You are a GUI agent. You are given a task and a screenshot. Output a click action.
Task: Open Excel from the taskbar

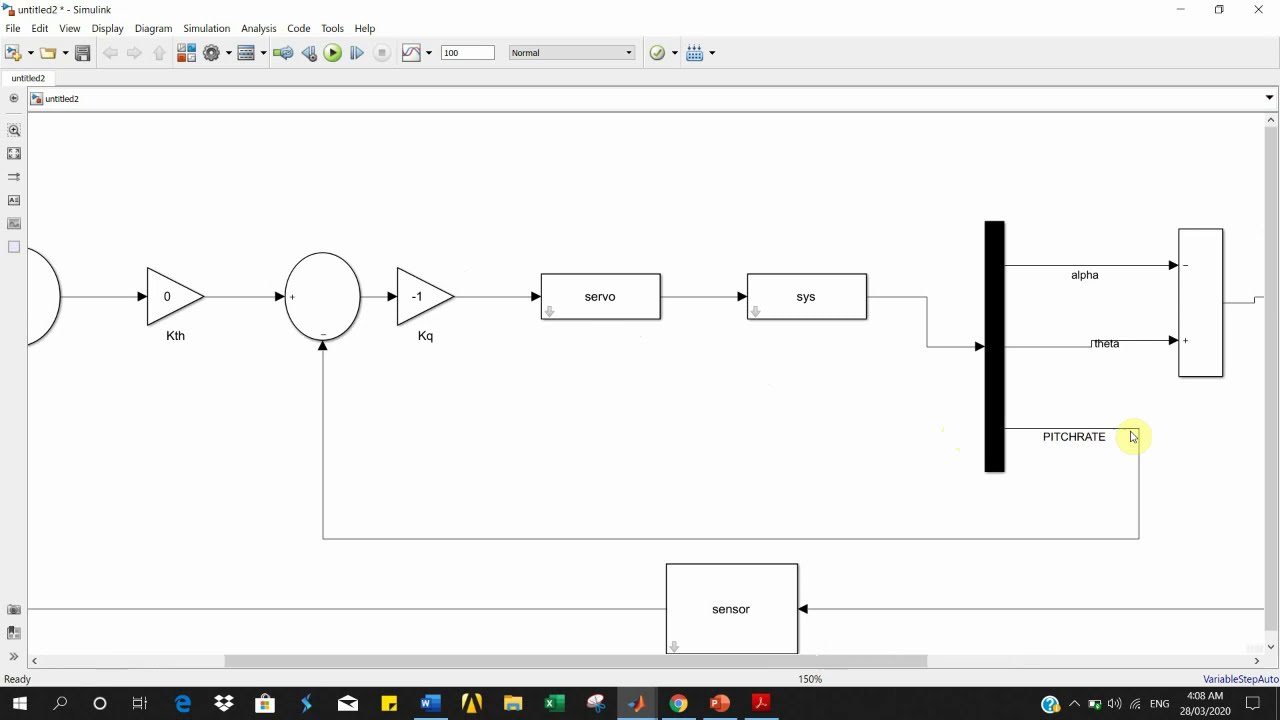[x=554, y=704]
